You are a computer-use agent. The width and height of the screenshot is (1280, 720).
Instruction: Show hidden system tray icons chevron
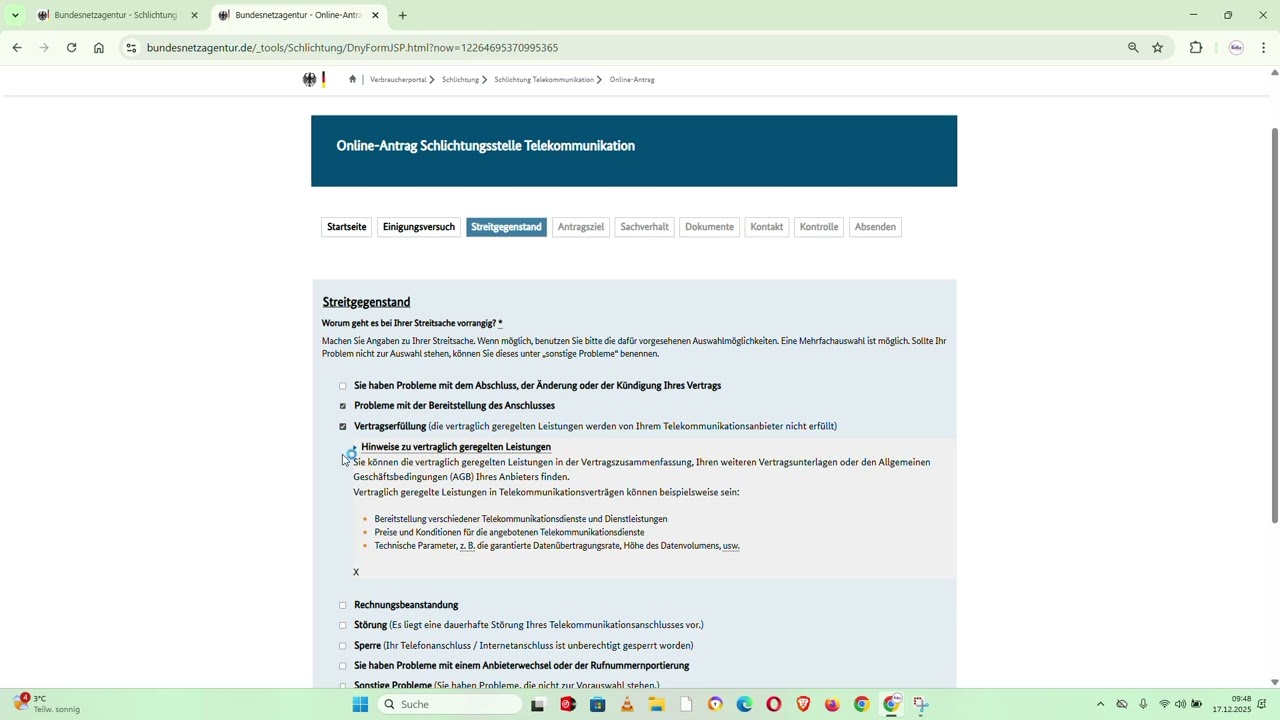pyautogui.click(x=1100, y=705)
